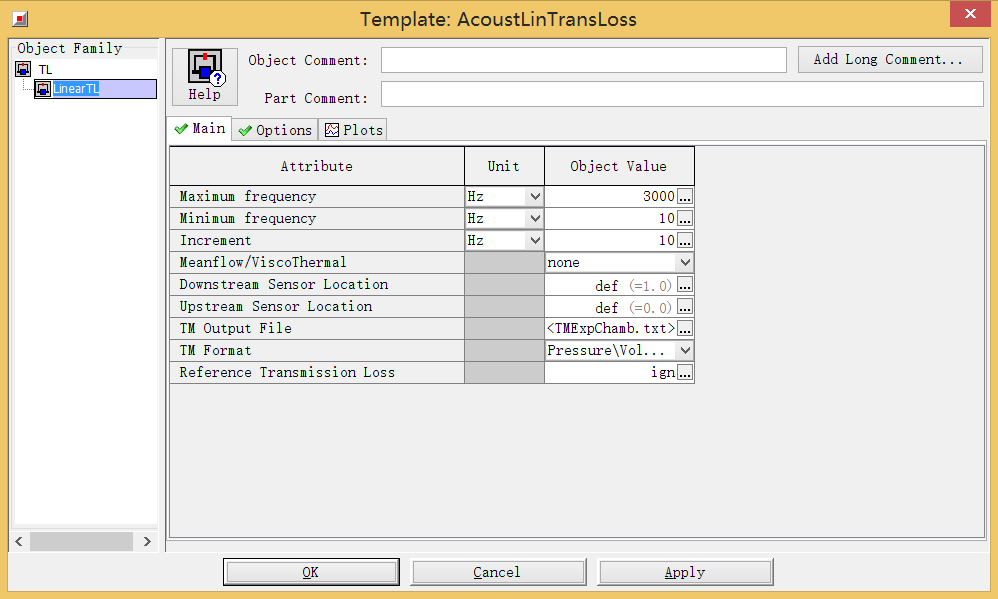Click ellipsis button beside Increment value
This screenshot has width=998, height=599.
(x=685, y=241)
